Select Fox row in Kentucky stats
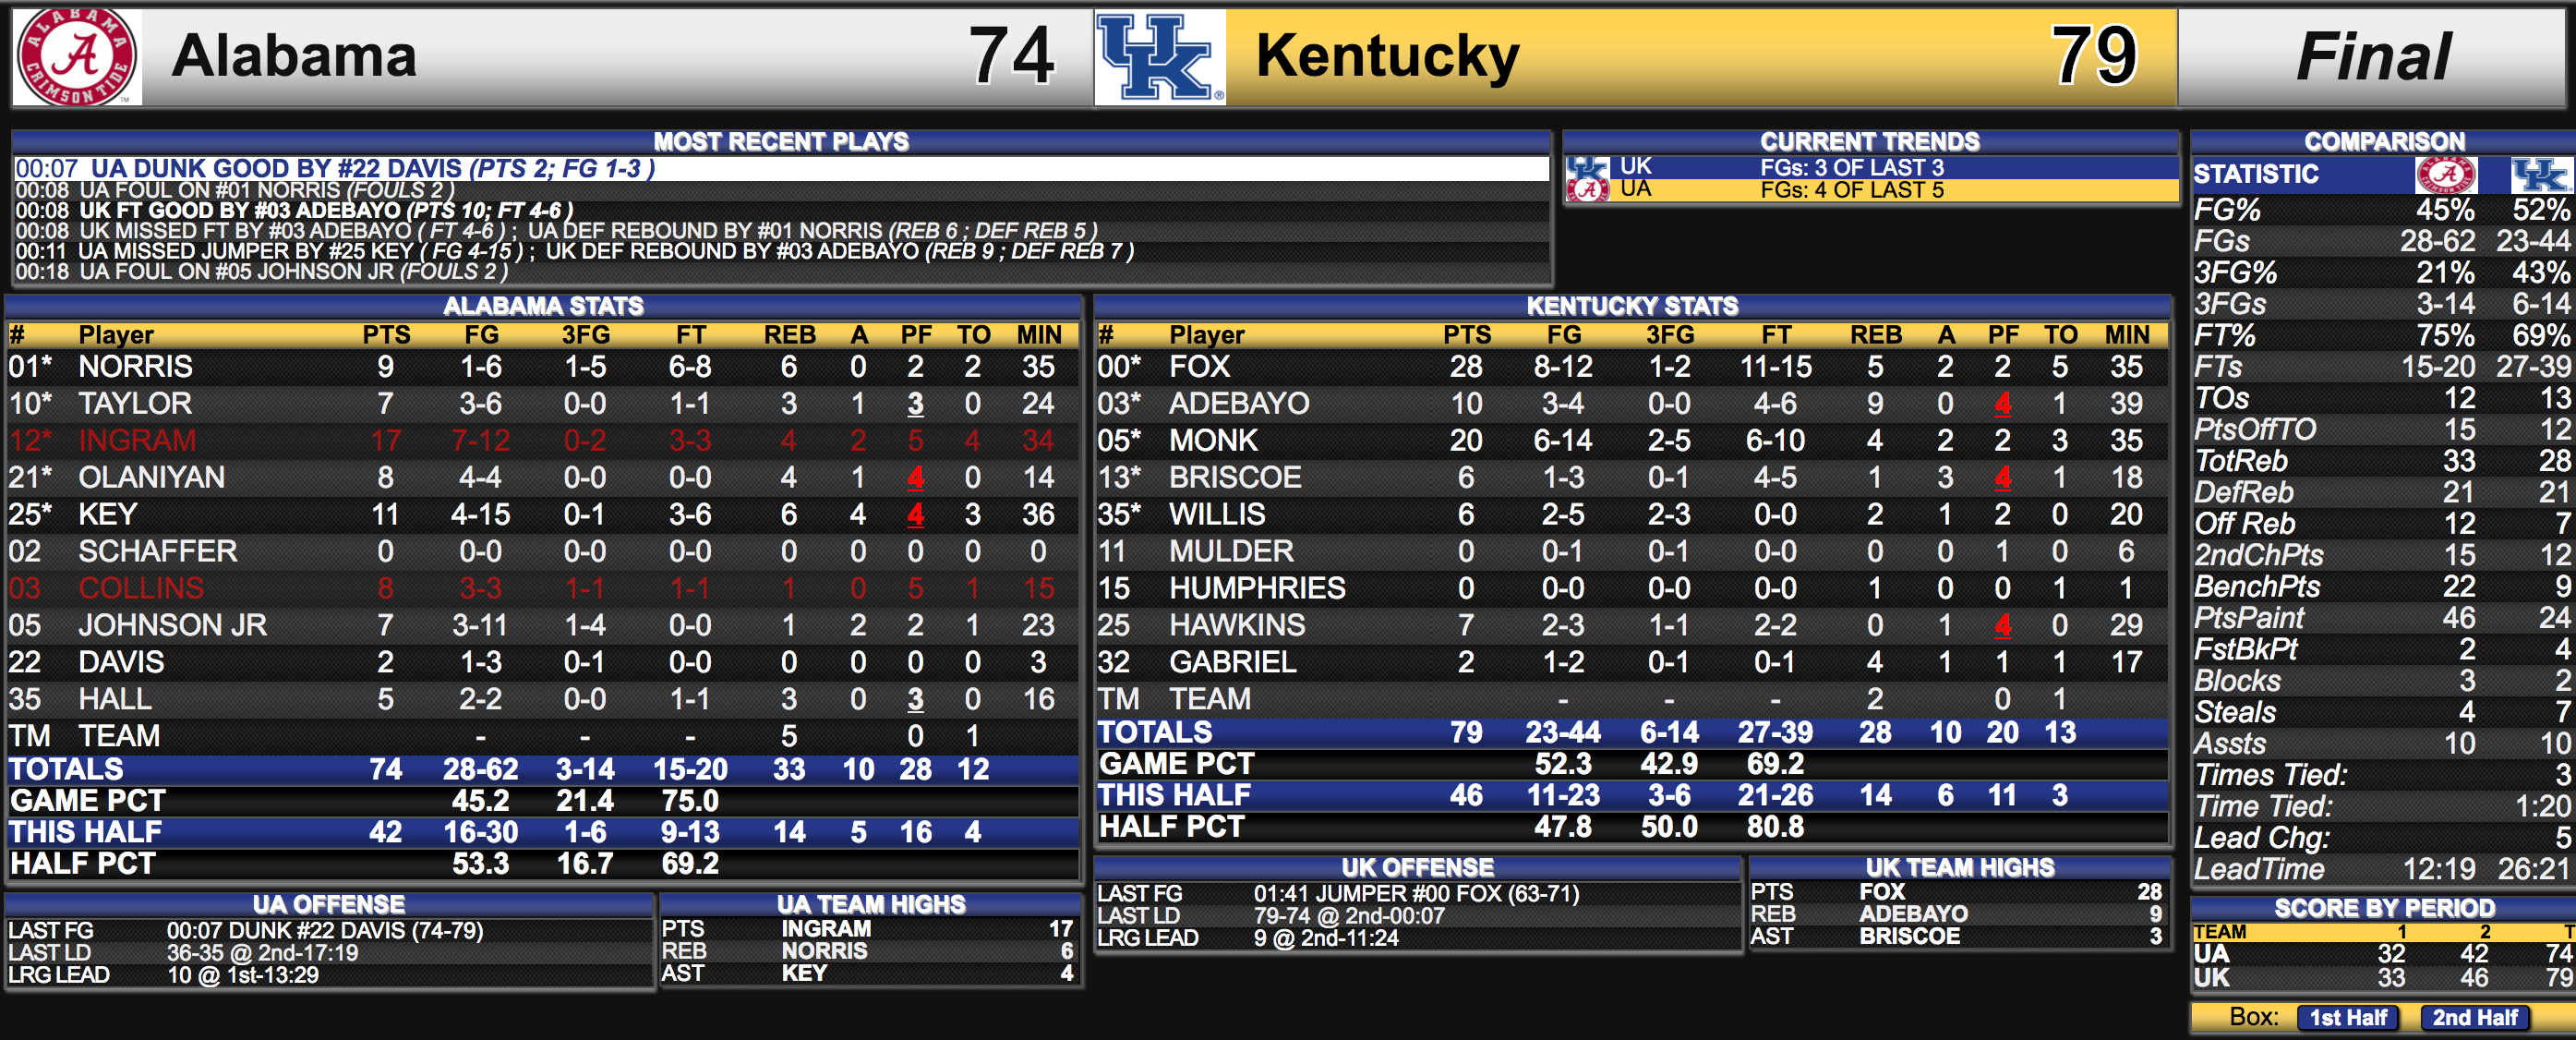 pos(1631,366)
